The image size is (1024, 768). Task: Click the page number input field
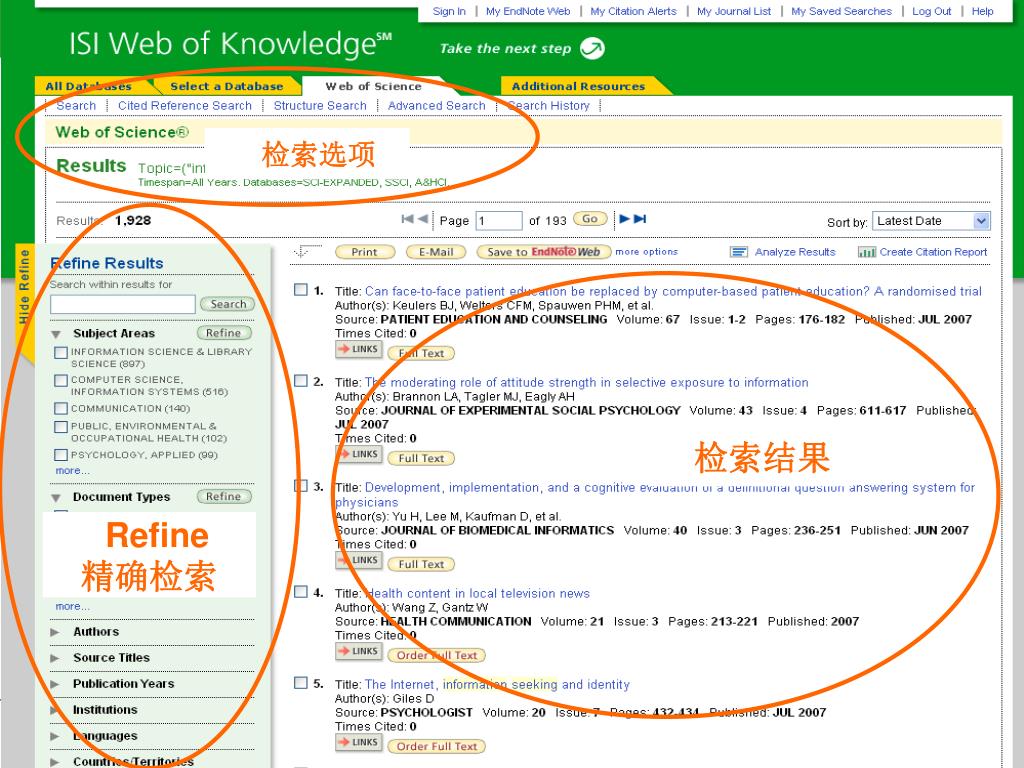(499, 221)
